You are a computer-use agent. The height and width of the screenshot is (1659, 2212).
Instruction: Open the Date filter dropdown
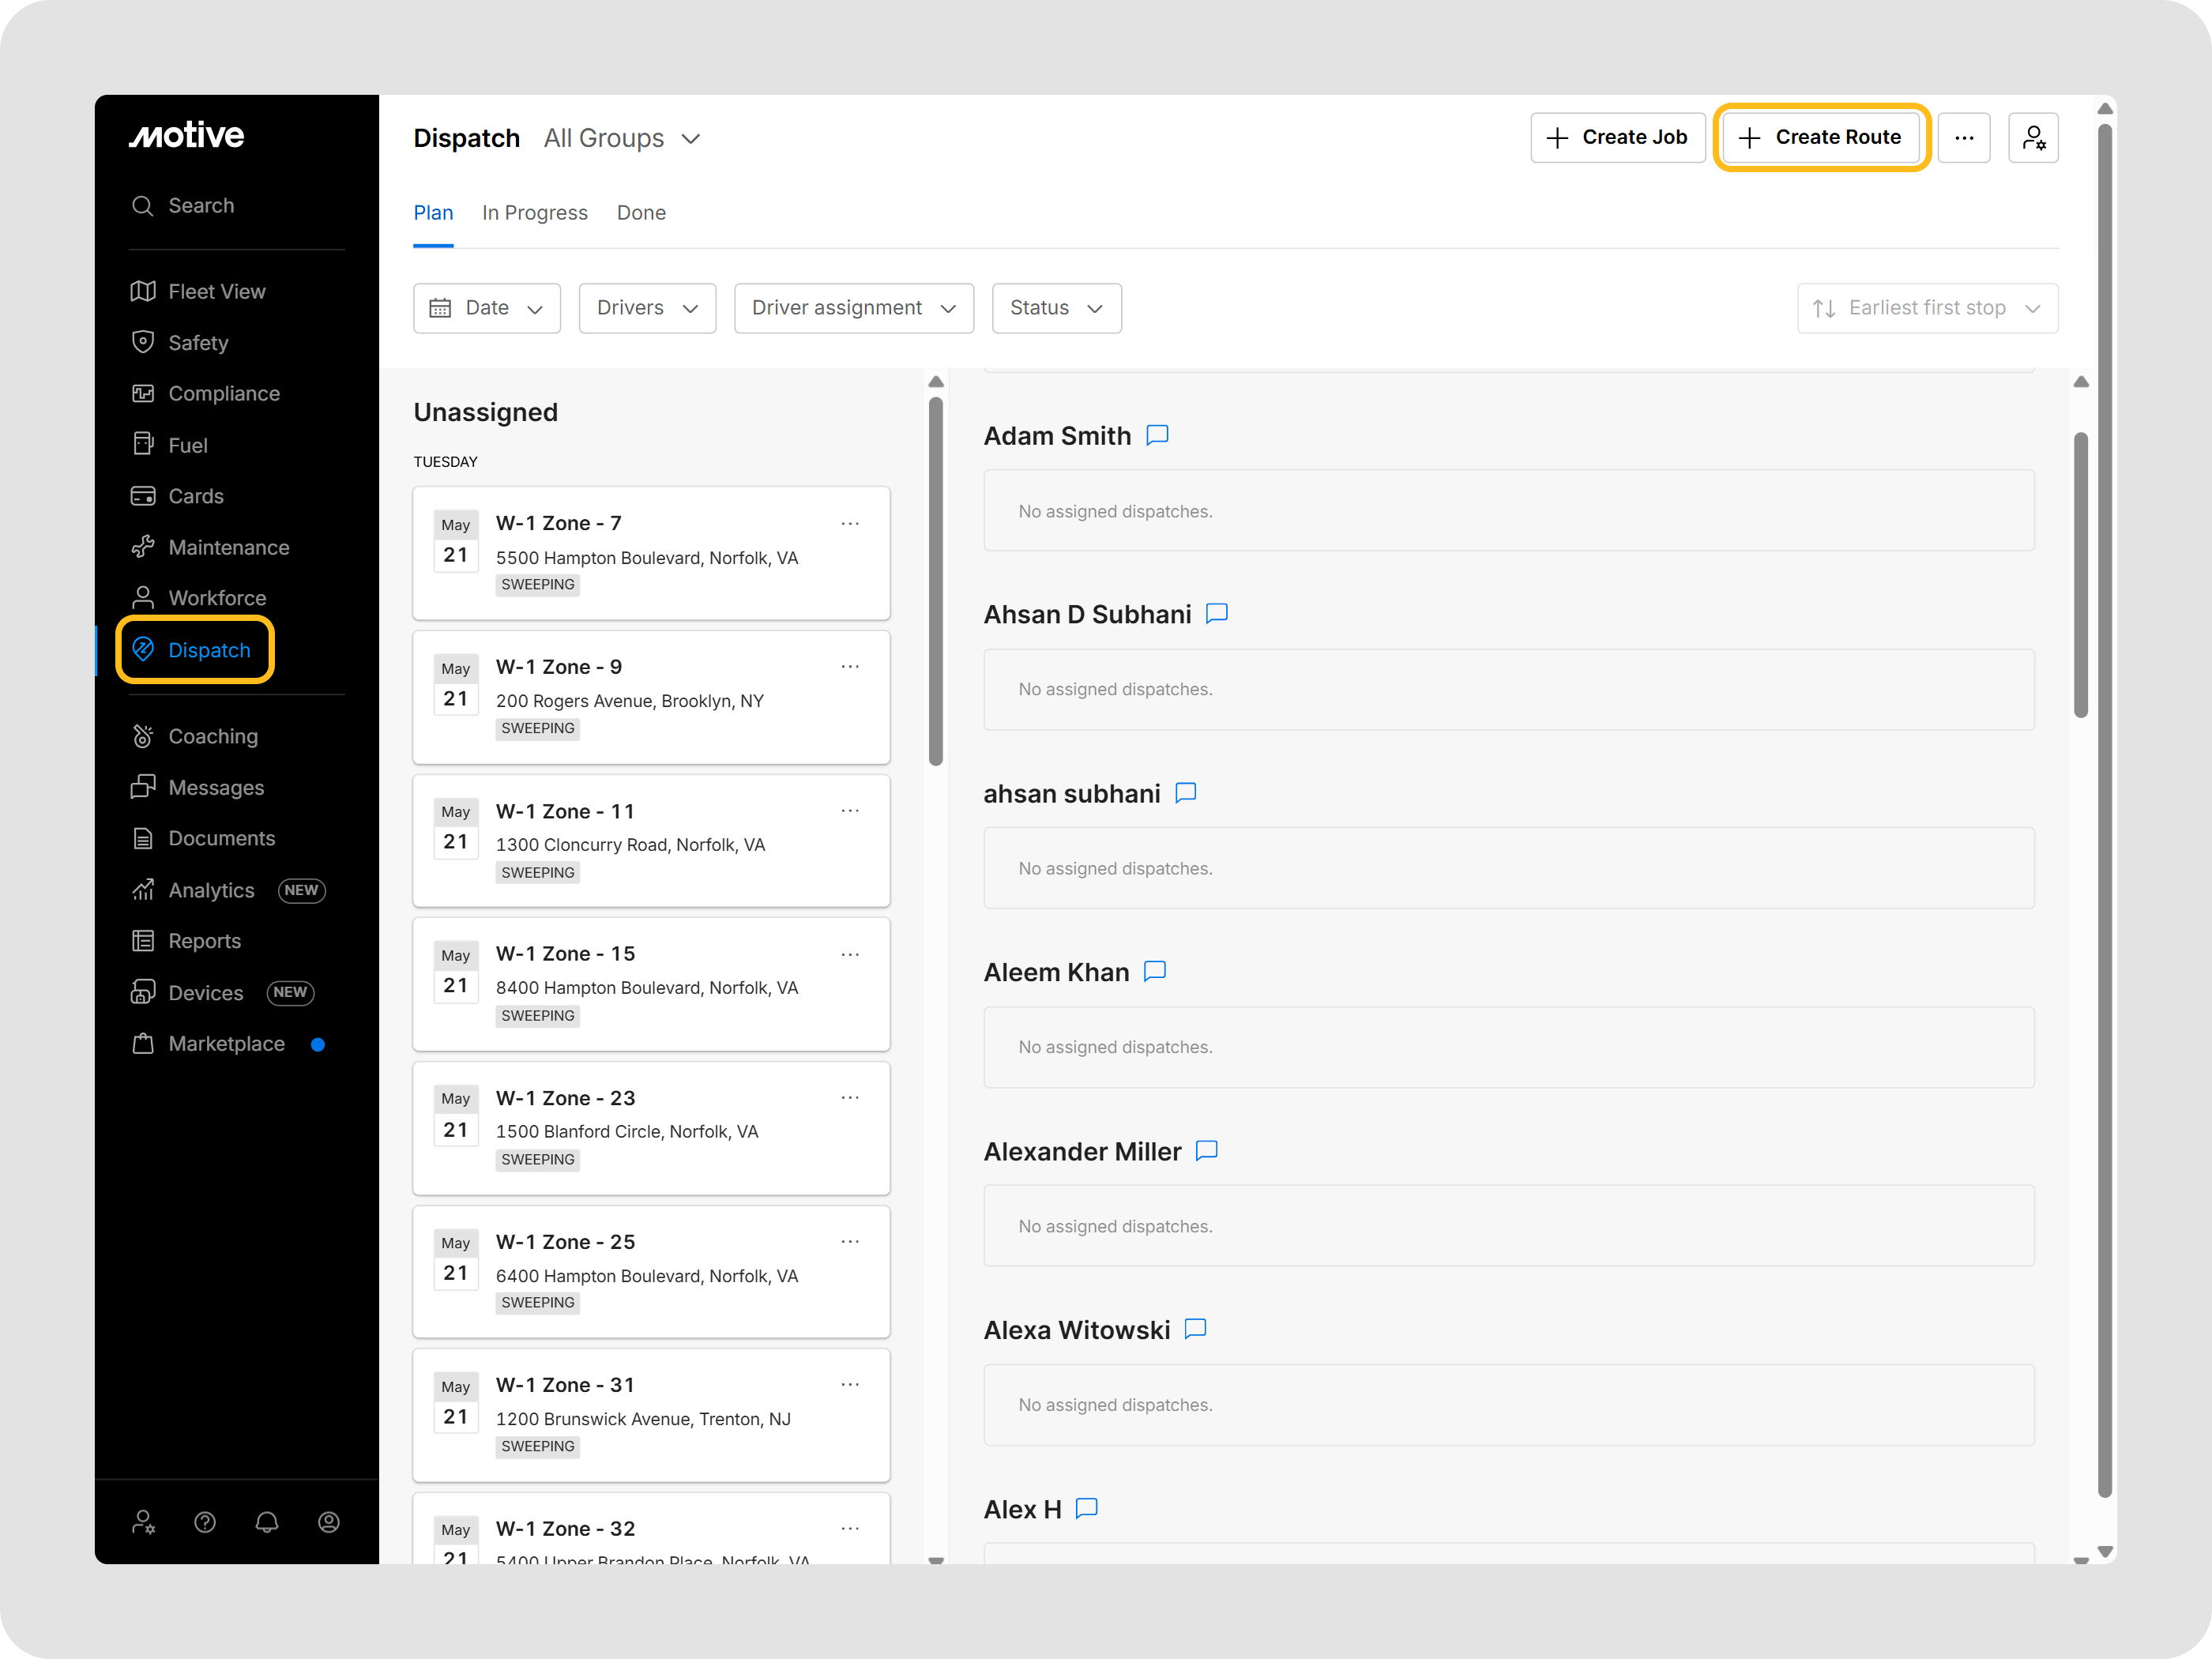[x=487, y=308]
